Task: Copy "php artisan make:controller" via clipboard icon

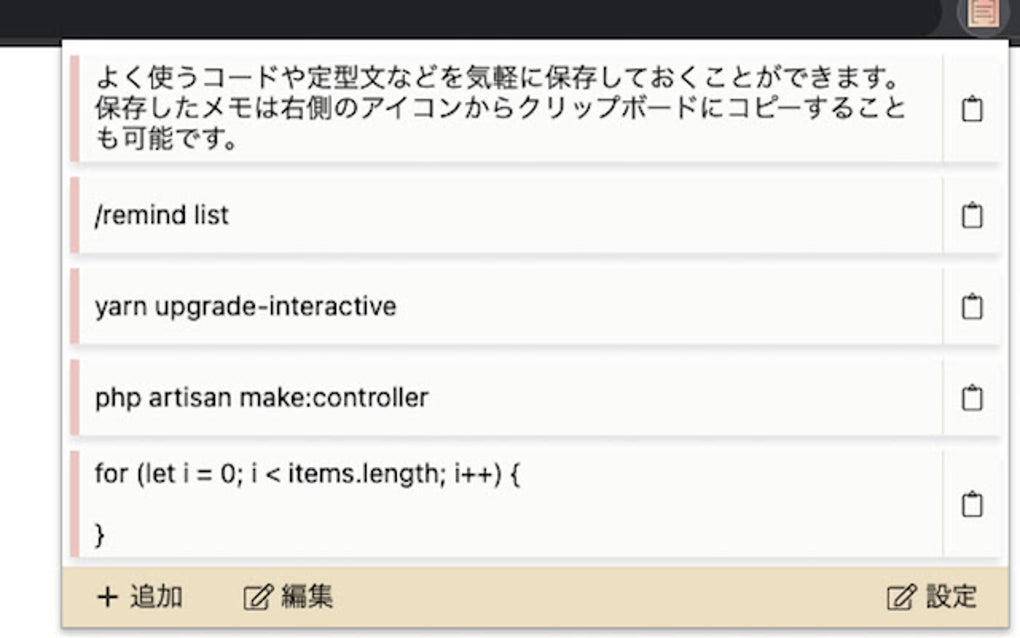Action: tap(971, 398)
